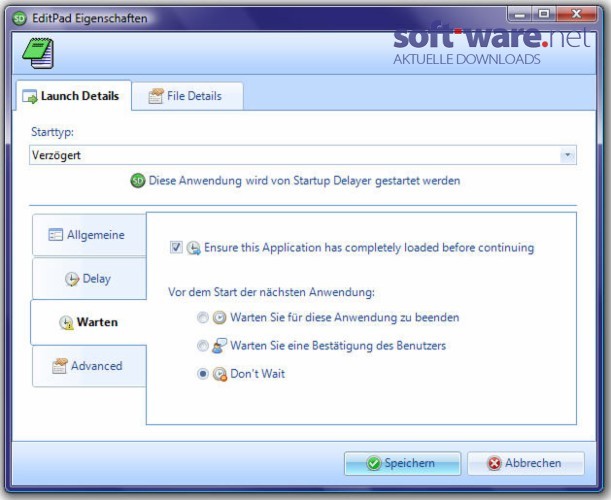
Task: Select the Don't Wait radio button
Action: pos(203,374)
